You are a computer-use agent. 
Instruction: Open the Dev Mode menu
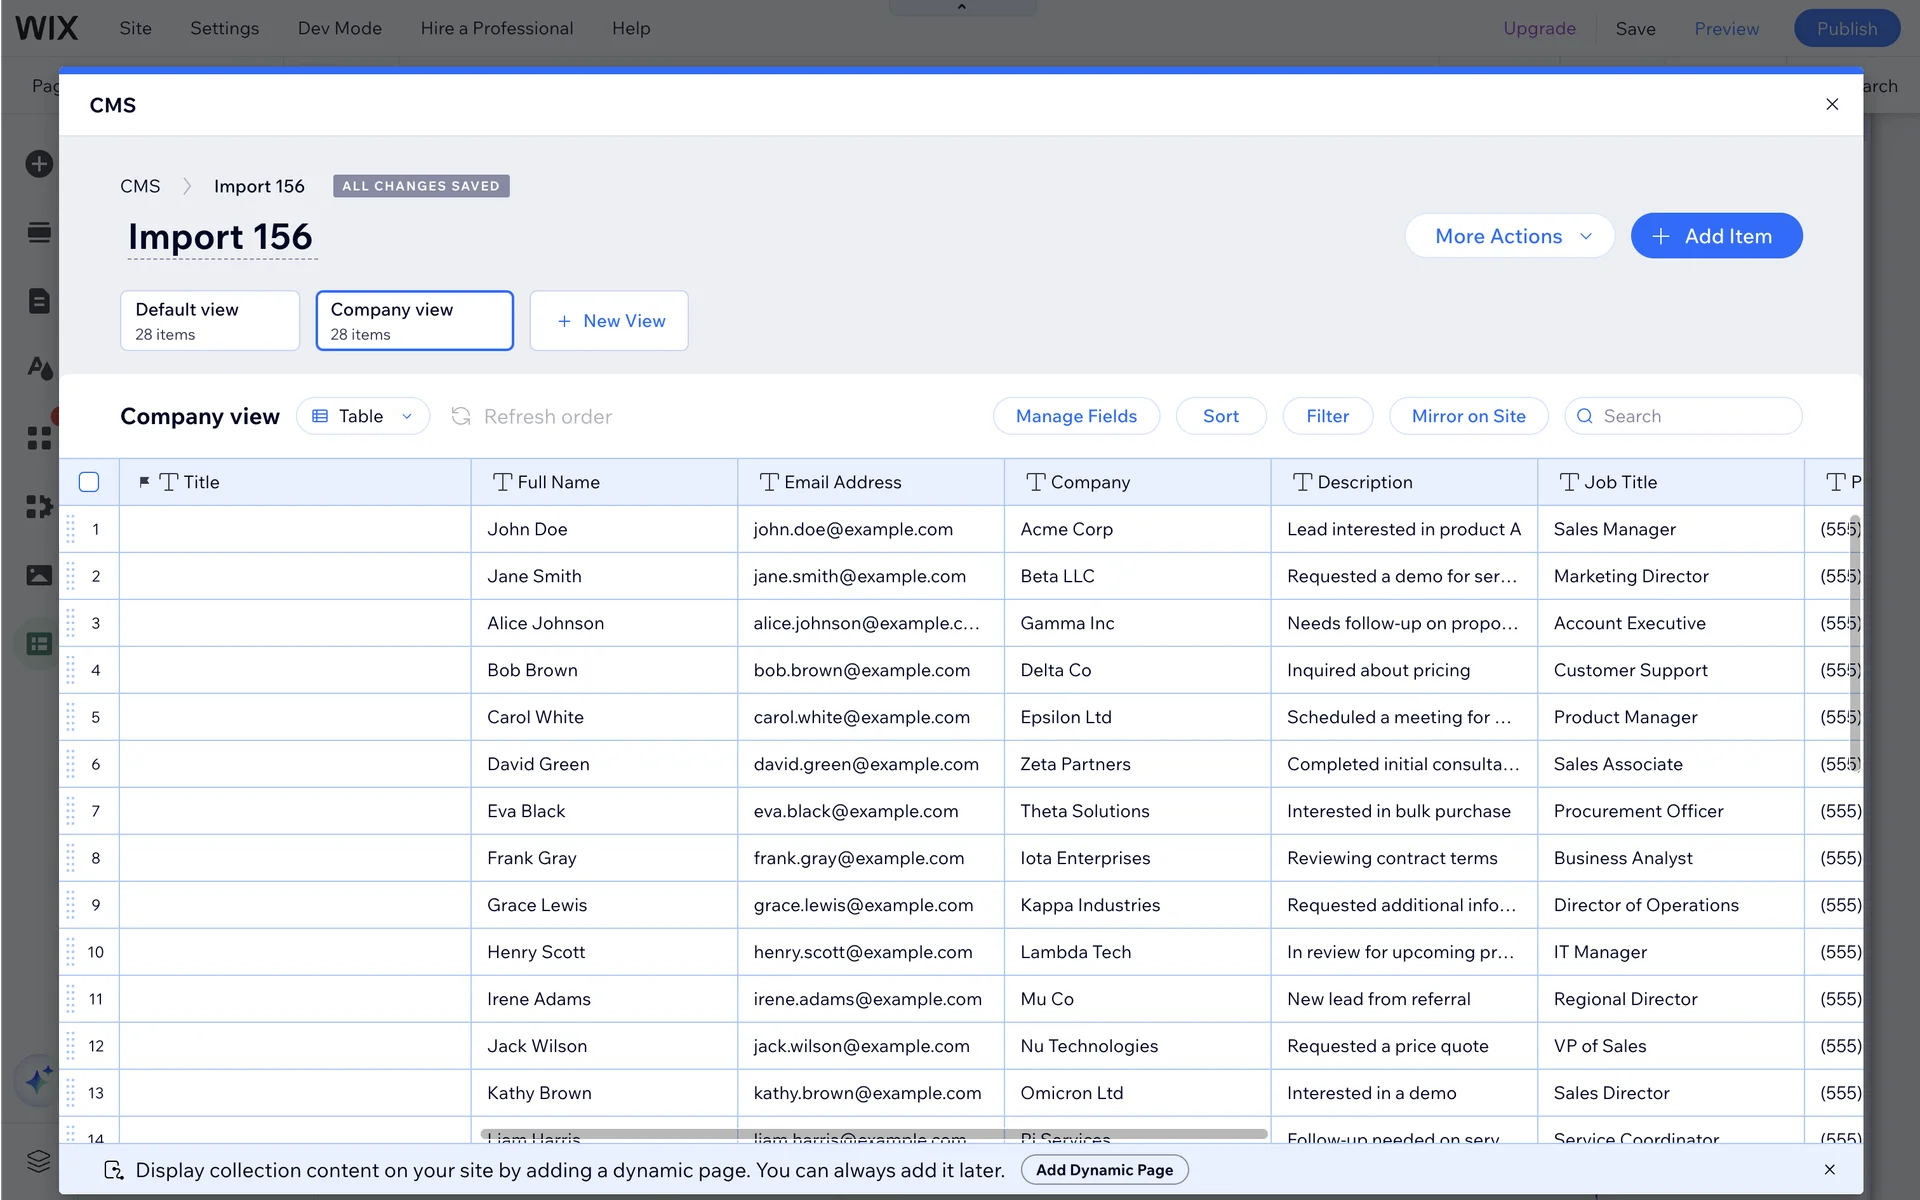[339, 28]
